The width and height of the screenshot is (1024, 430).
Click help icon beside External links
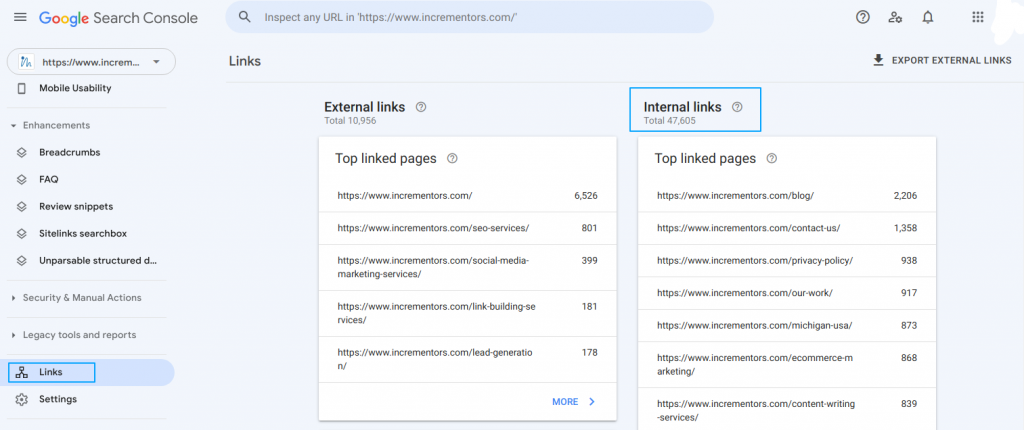421,107
